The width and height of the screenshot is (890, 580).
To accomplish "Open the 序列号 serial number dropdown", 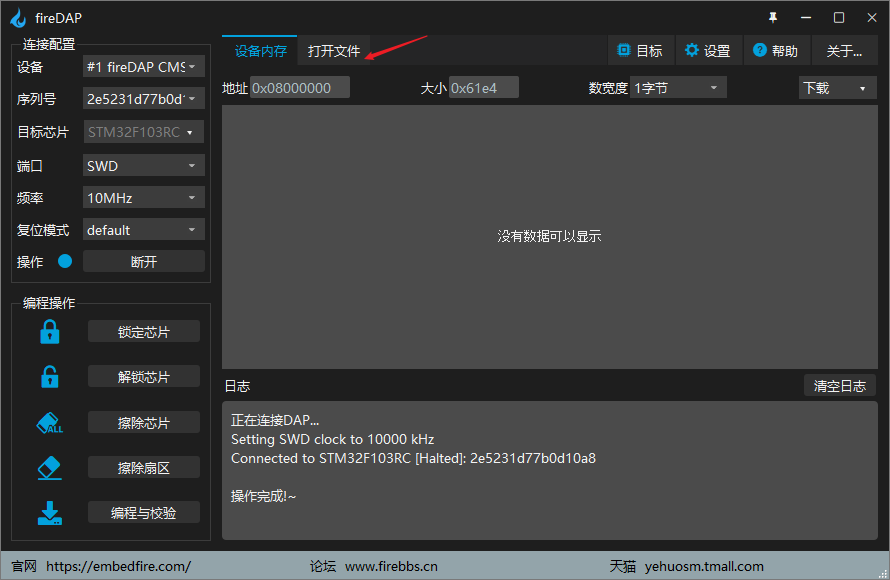I will coord(144,99).
